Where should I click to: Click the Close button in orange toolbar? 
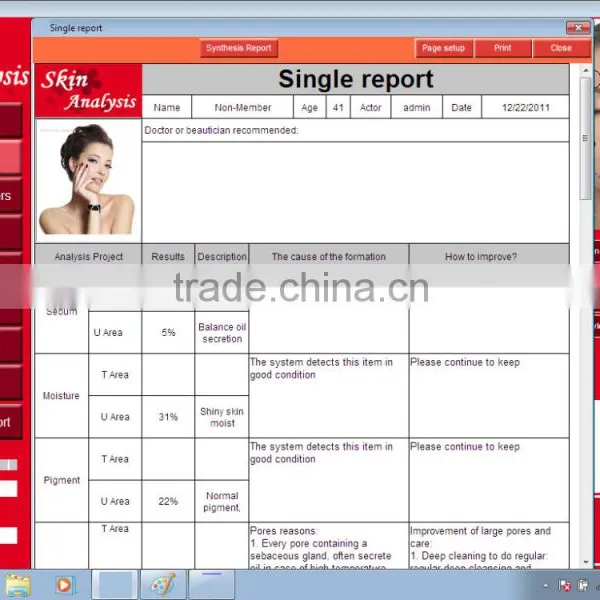(561, 48)
